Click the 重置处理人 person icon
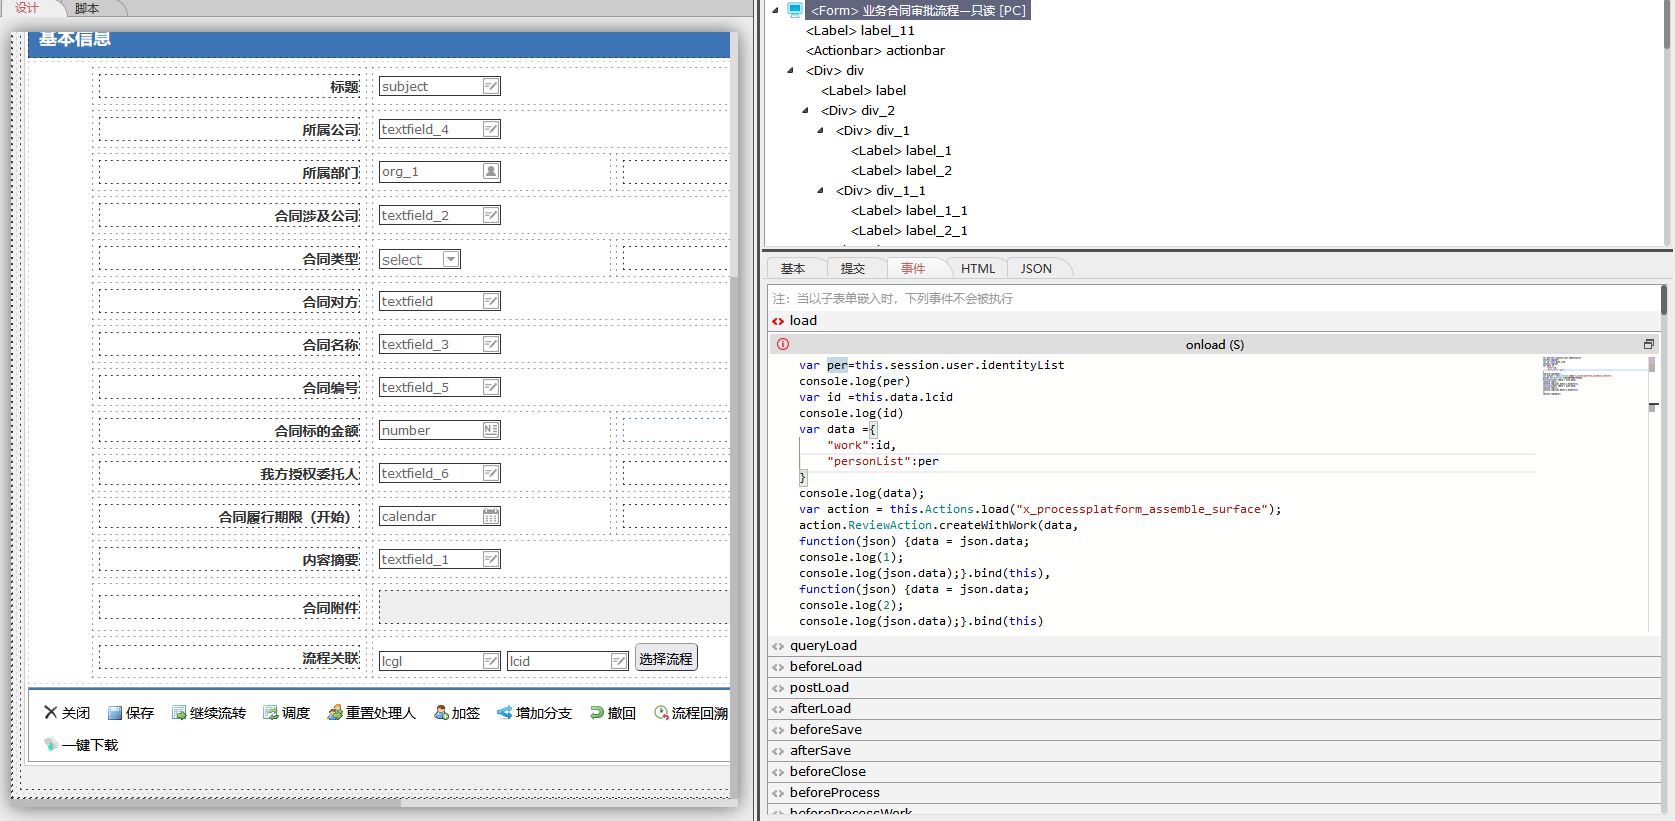The height and width of the screenshot is (821, 1675). click(x=335, y=713)
